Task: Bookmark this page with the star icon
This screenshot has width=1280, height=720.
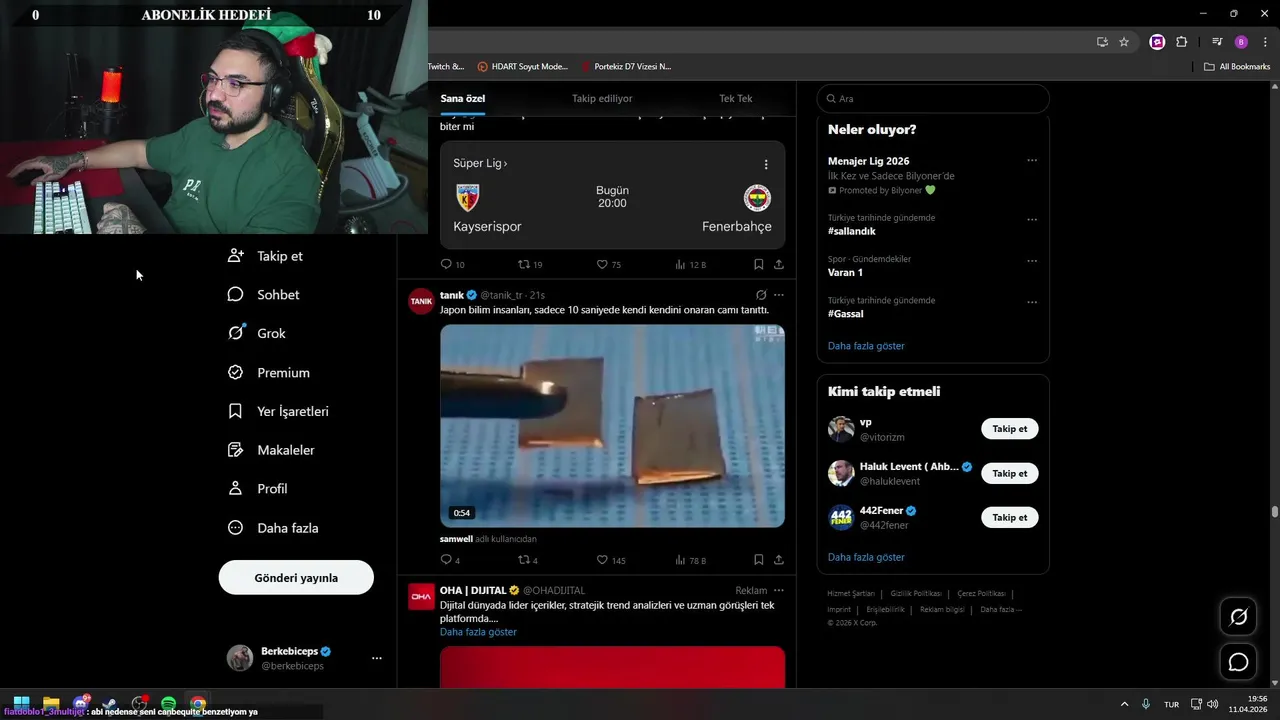Action: 1124,42
